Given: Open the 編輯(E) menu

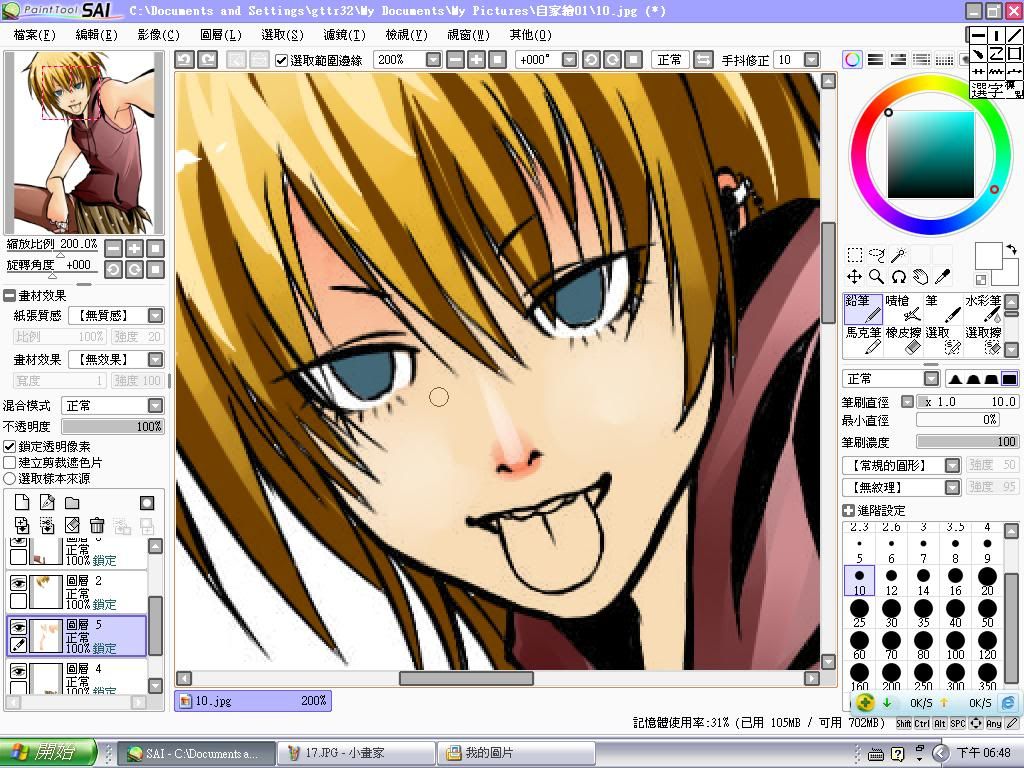Looking at the screenshot, I should click(97, 35).
